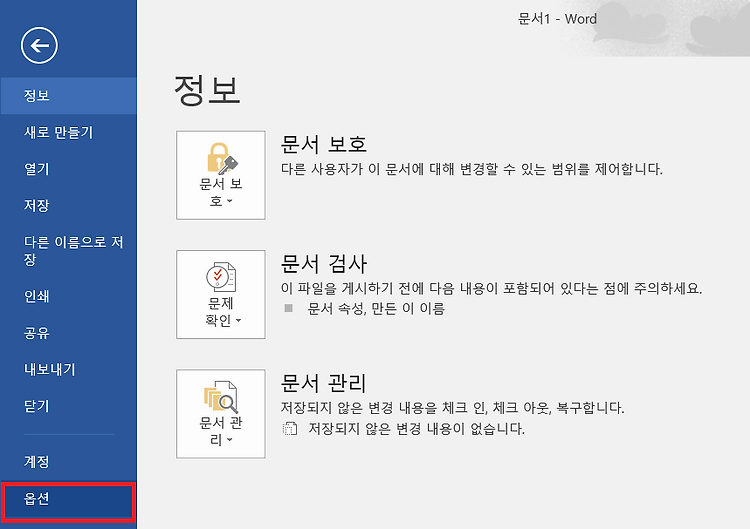Choose 저장 in the sidebar

[68, 206]
